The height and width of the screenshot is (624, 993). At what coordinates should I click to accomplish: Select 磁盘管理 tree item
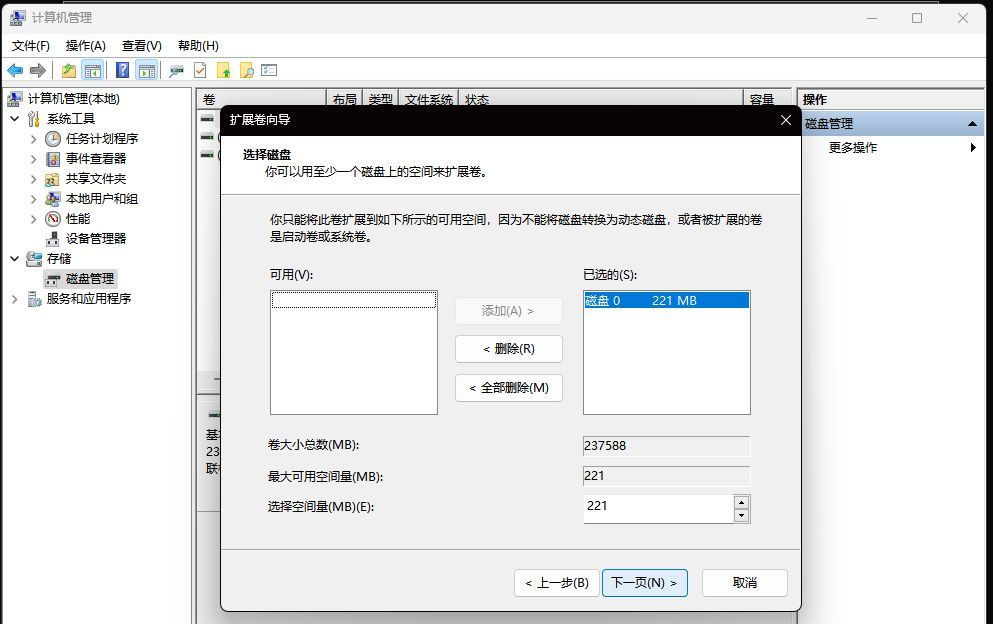pyautogui.click(x=90, y=279)
